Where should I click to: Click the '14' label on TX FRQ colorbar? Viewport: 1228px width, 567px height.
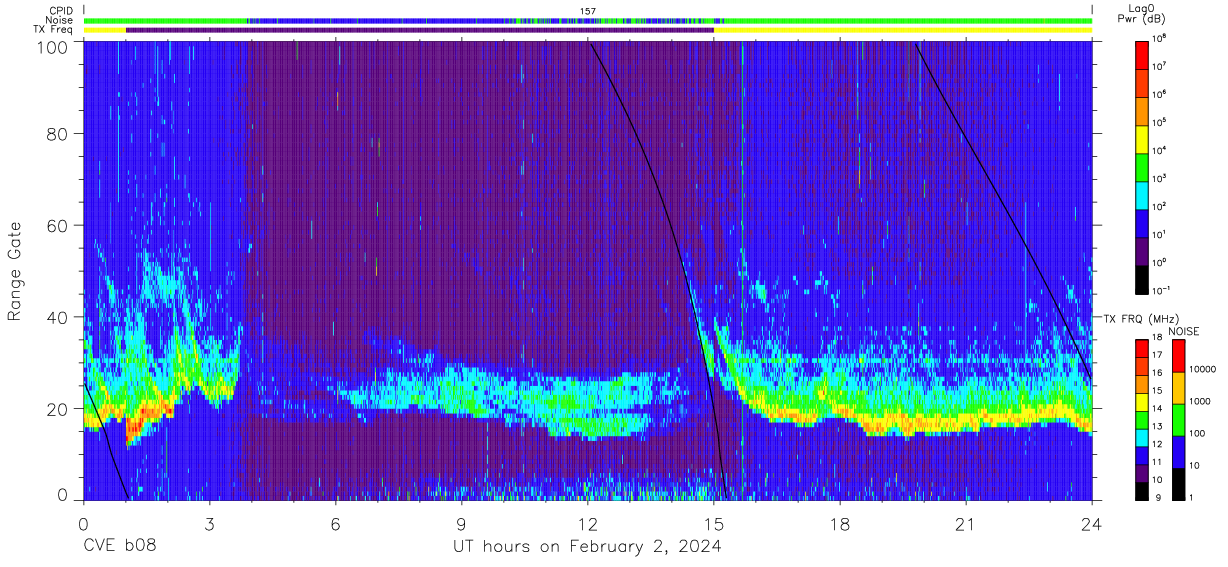(x=1156, y=408)
